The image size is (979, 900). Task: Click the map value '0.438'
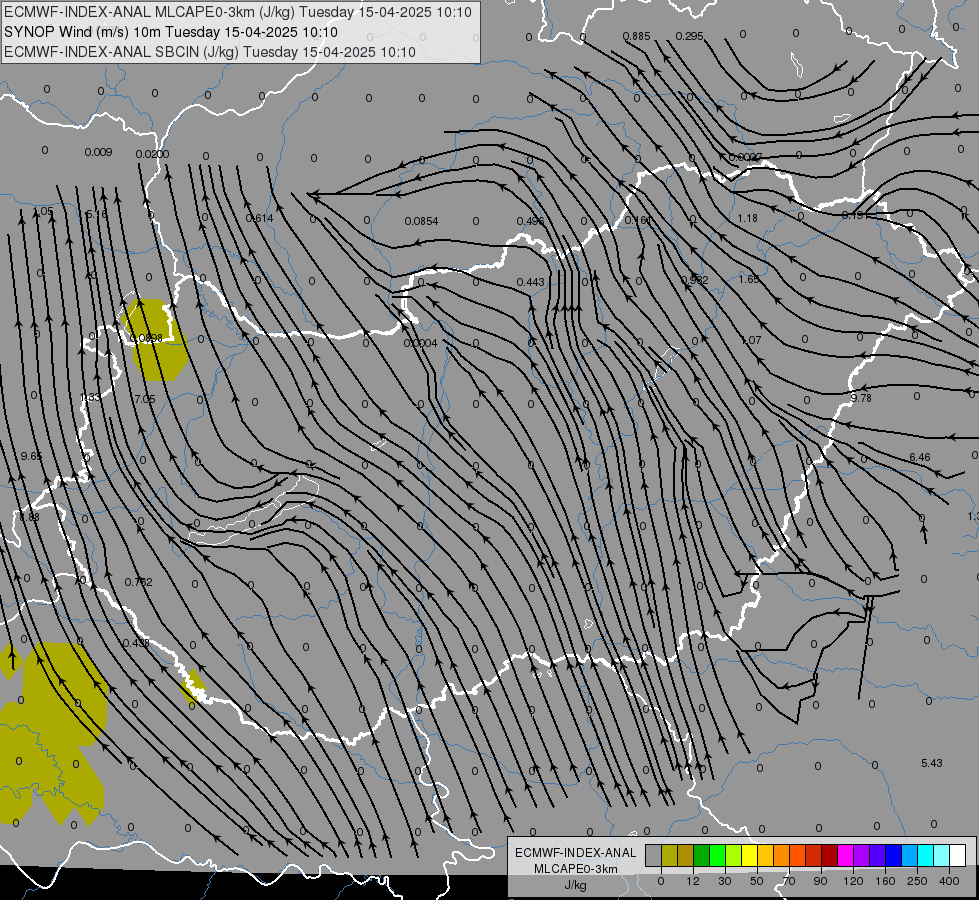(135, 643)
